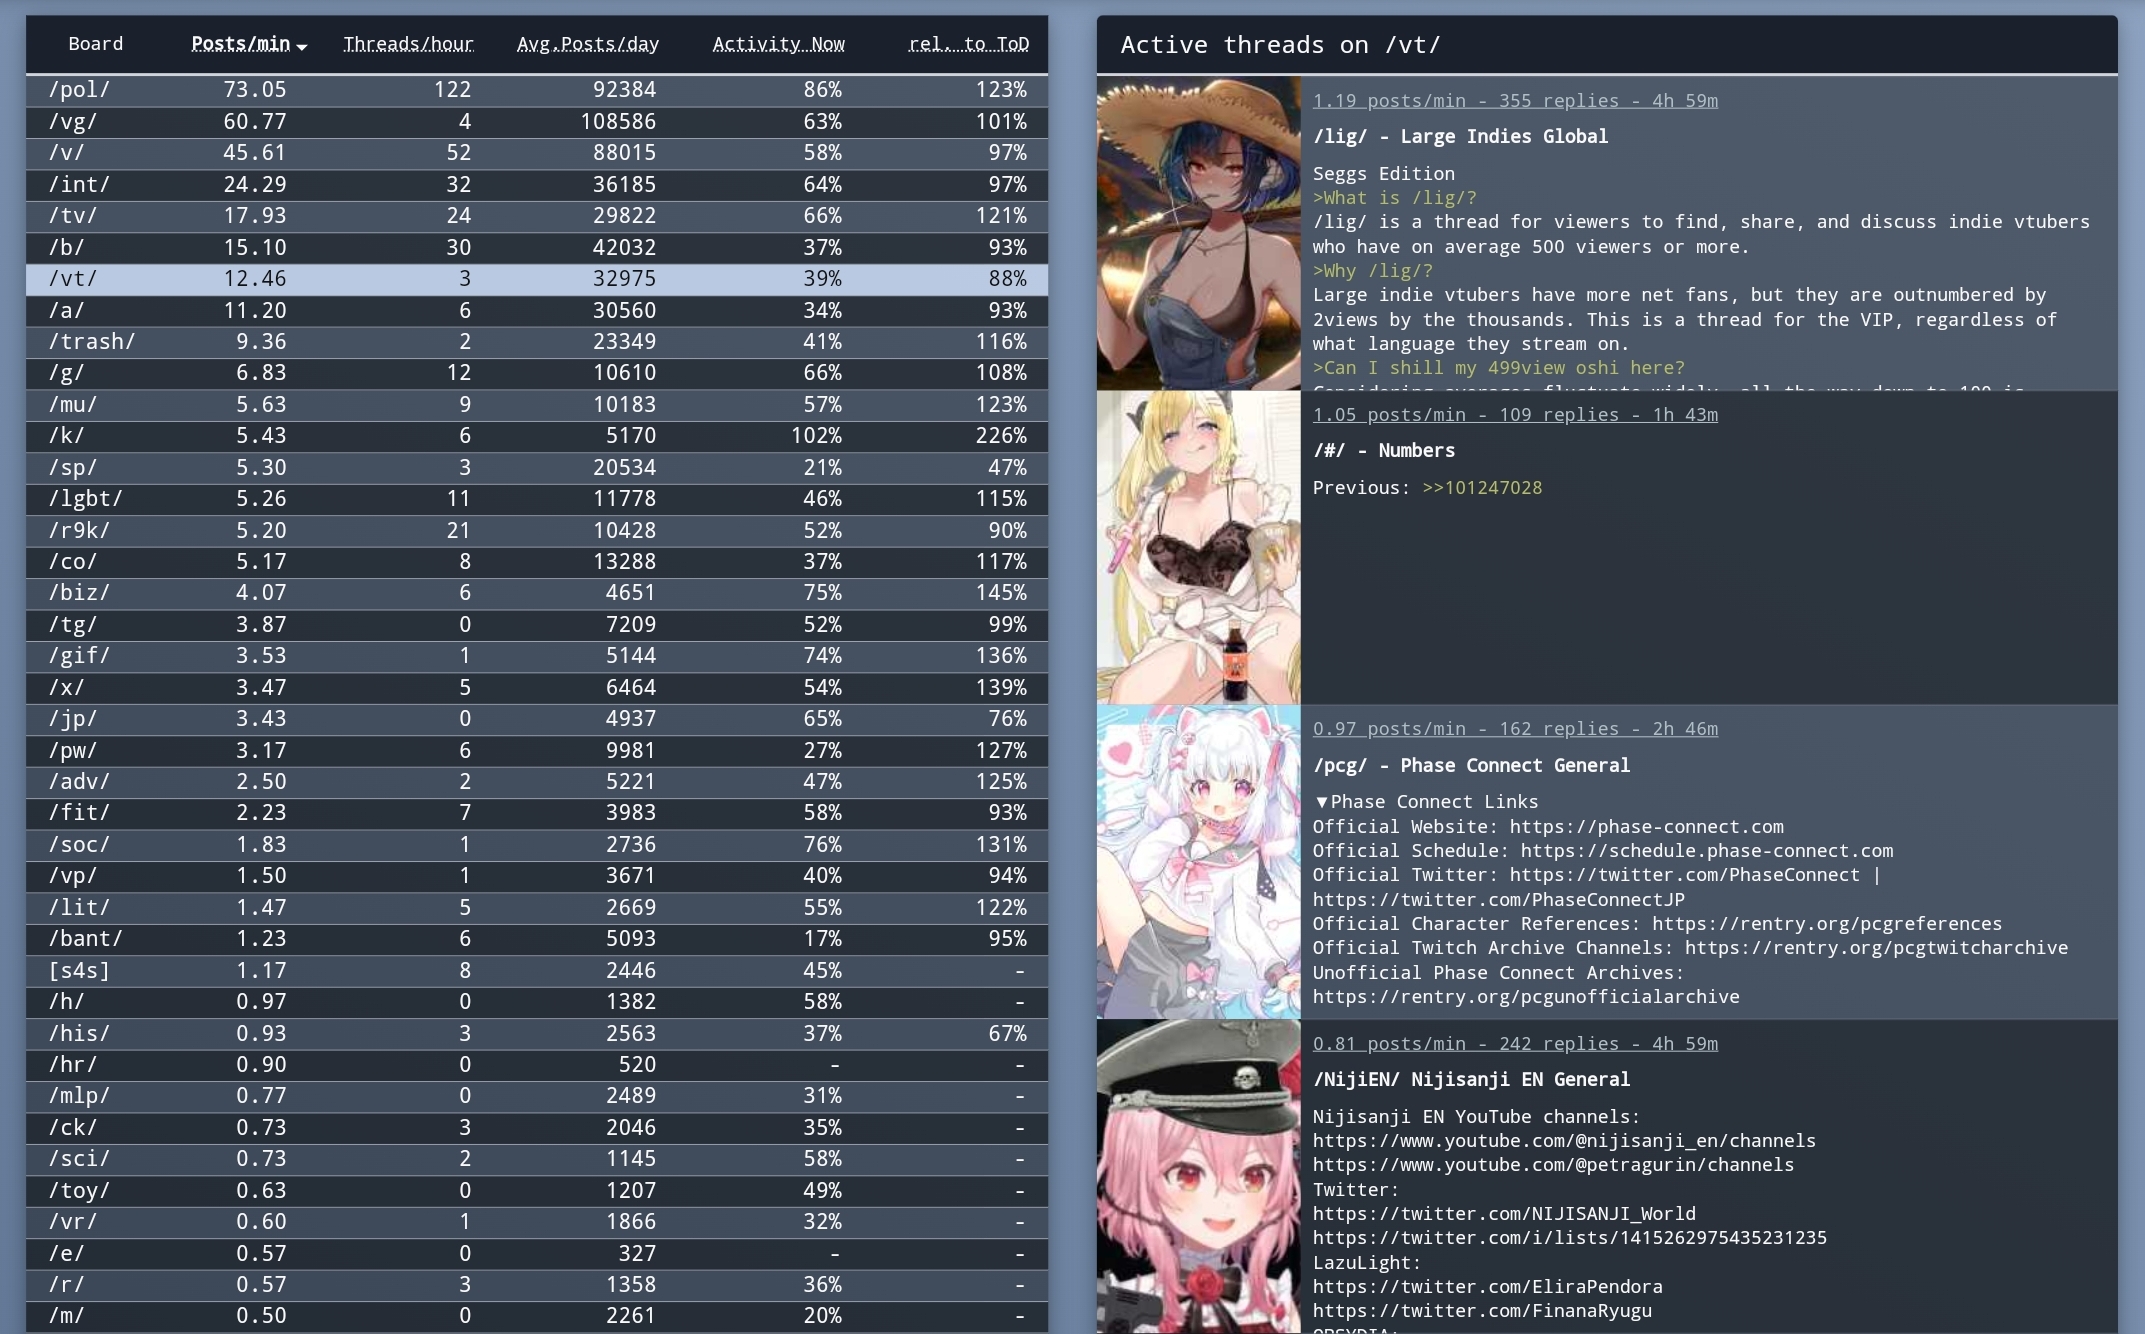Click the /pcg/ - Phase Connect General title

point(1471,766)
